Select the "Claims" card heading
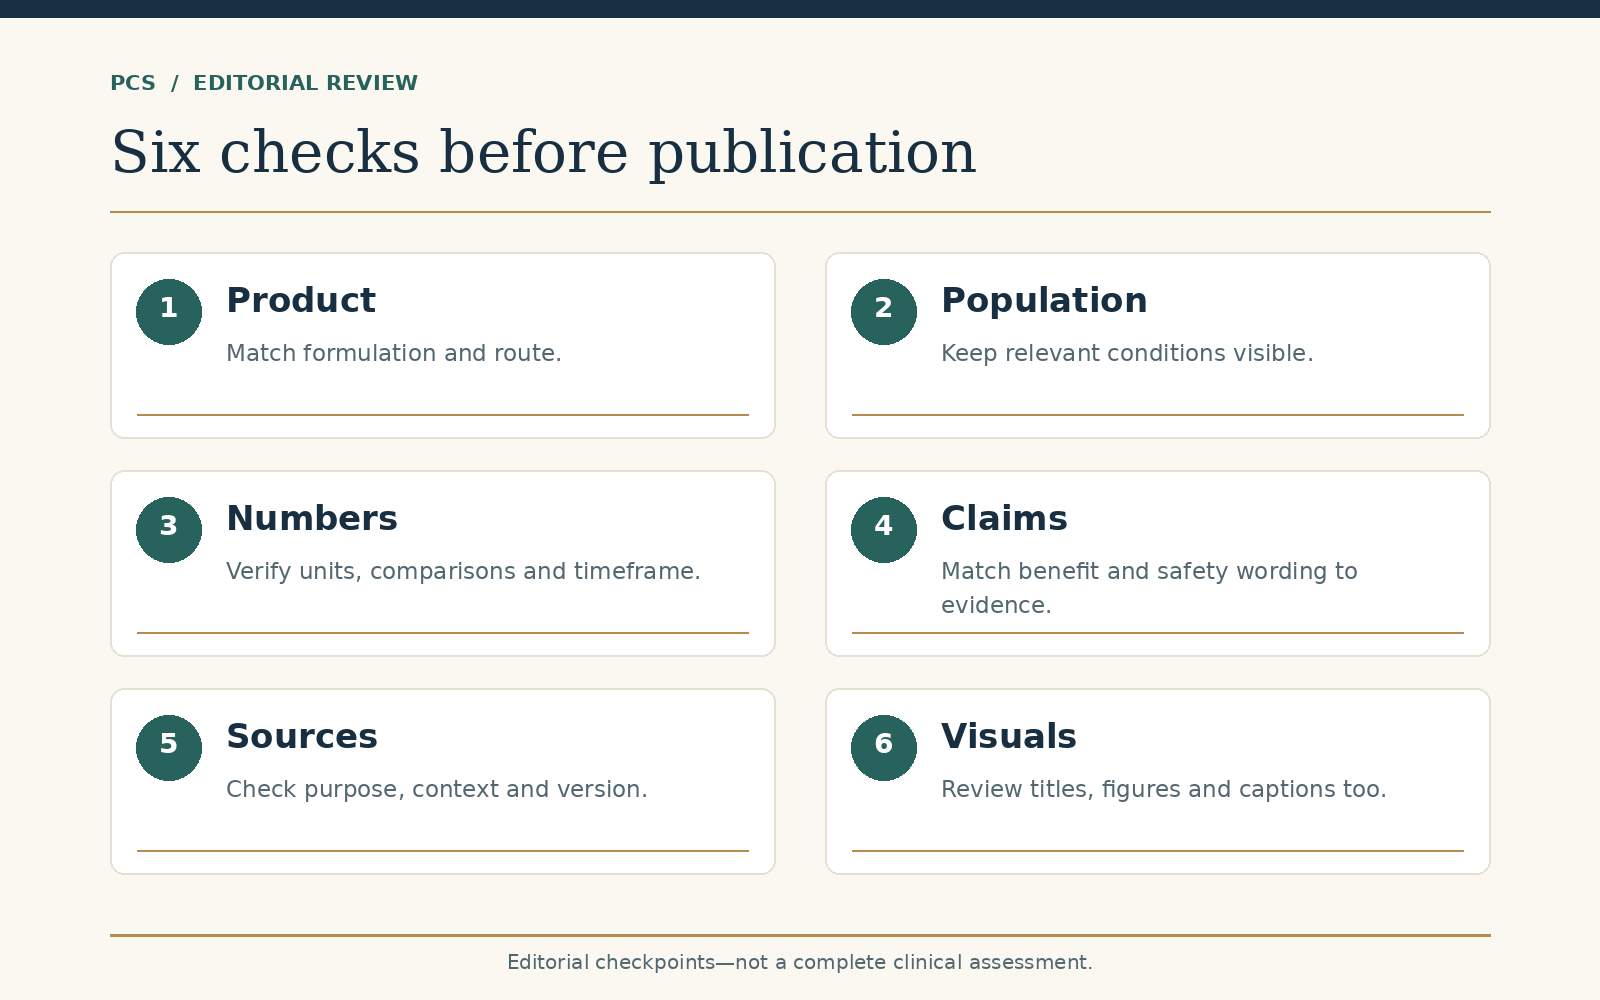 click(1004, 519)
